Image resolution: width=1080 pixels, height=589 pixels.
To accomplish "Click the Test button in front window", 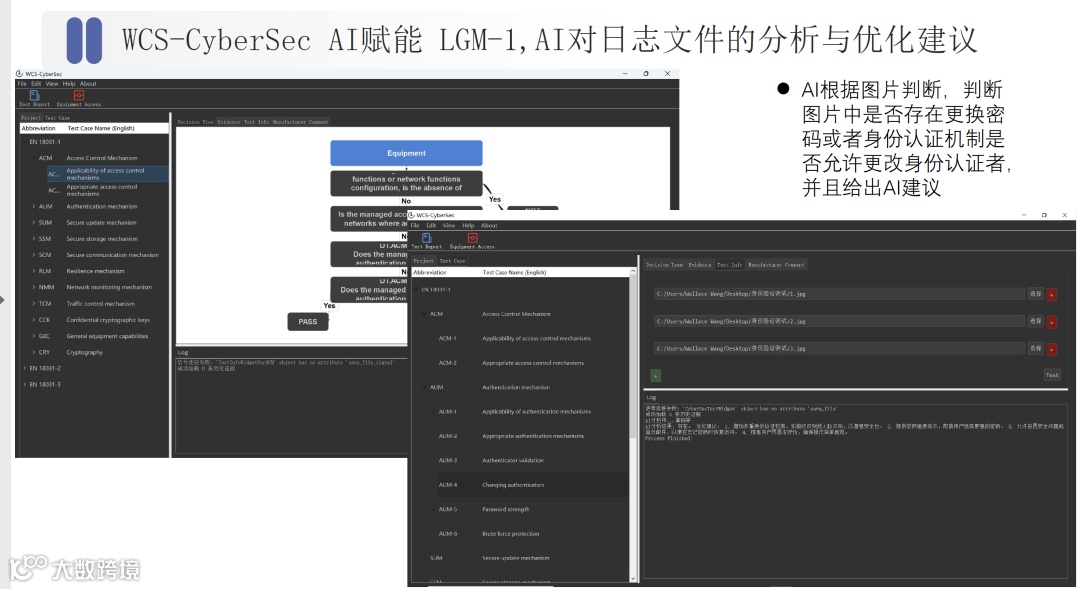I will pos(1052,375).
